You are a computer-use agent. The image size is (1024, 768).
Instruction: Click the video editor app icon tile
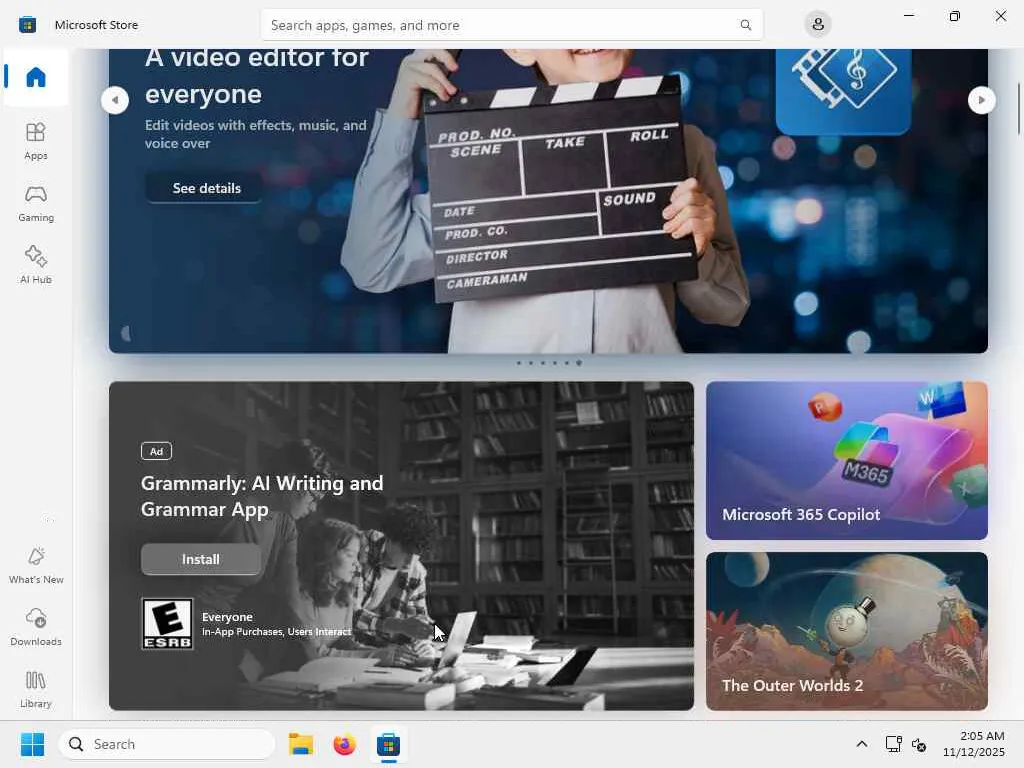pos(843,90)
